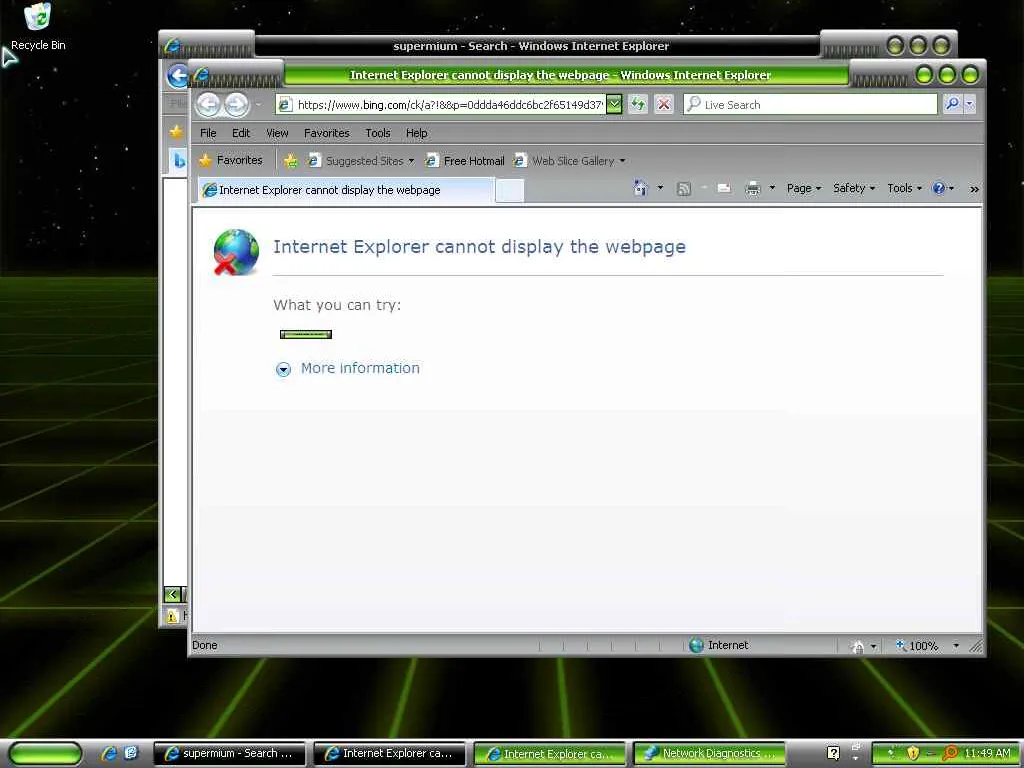Click into the Live Search box

coord(810,104)
